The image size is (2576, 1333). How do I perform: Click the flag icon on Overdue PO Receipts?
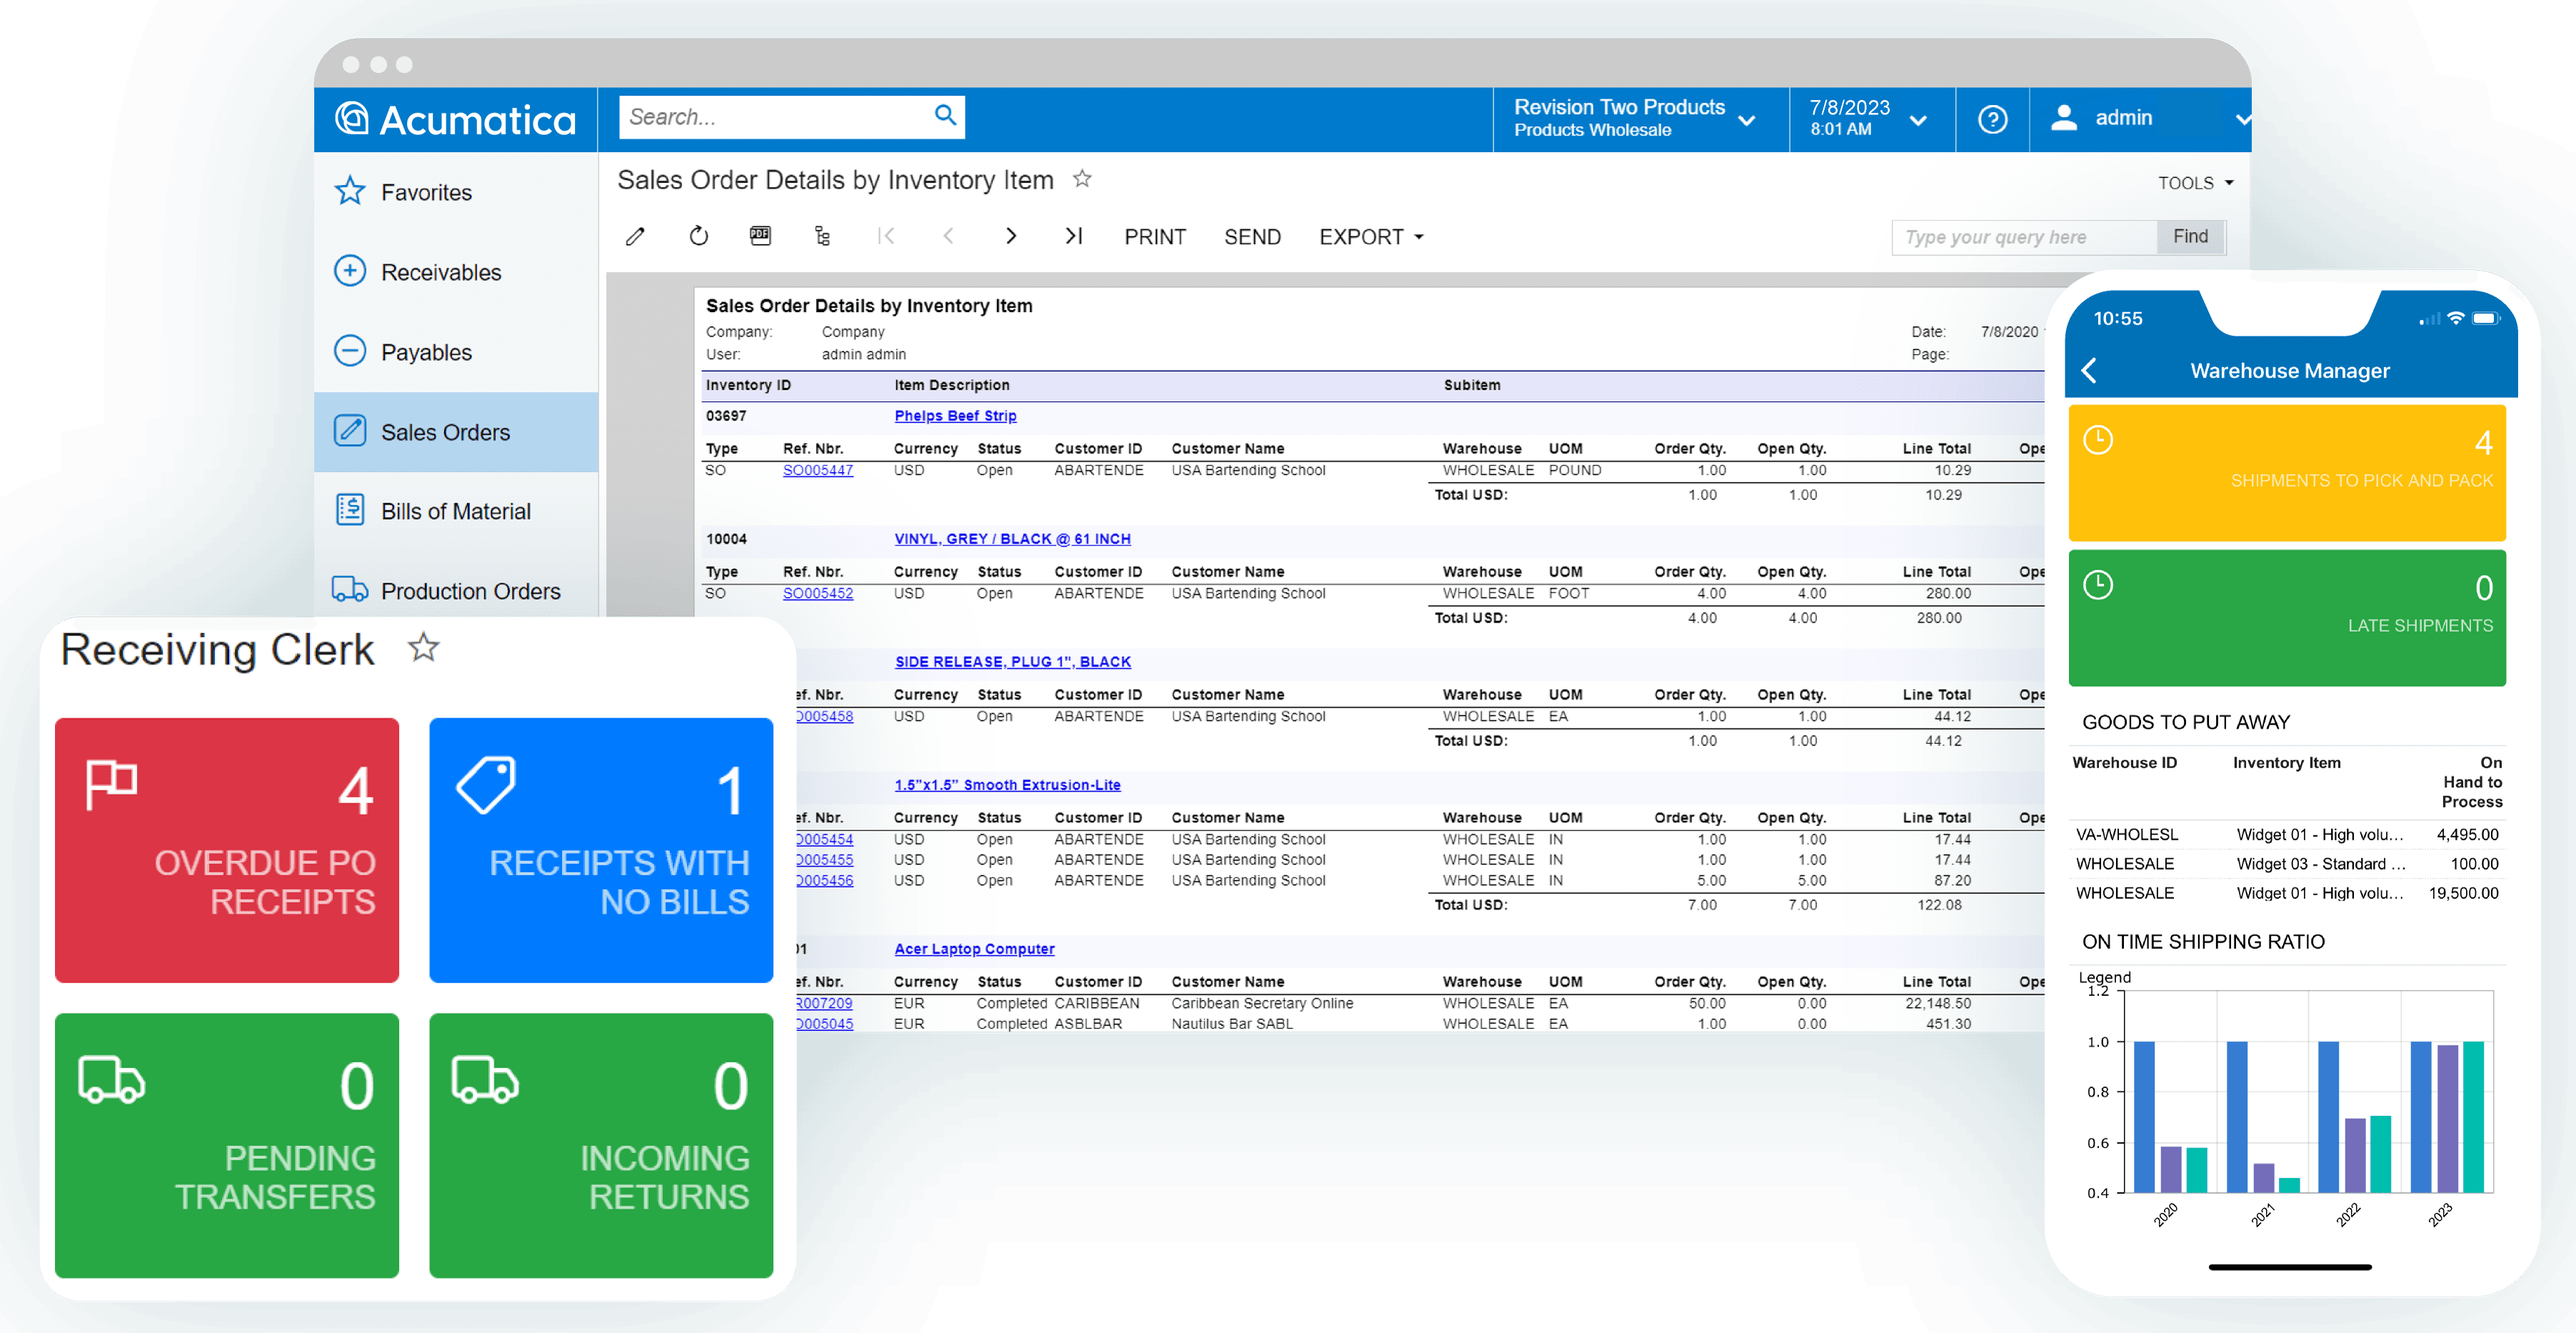[111, 785]
